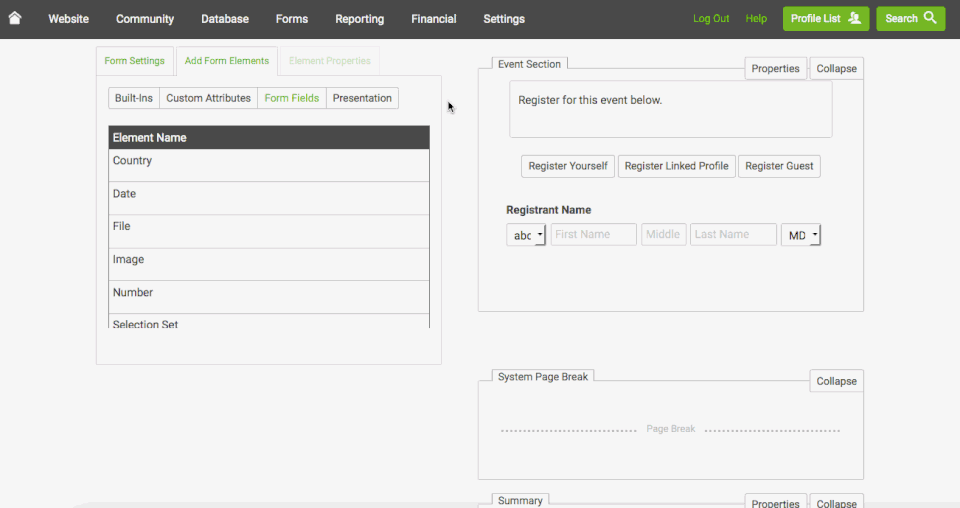960x508 pixels.
Task: Open Summary section Properties
Action: coord(775,501)
